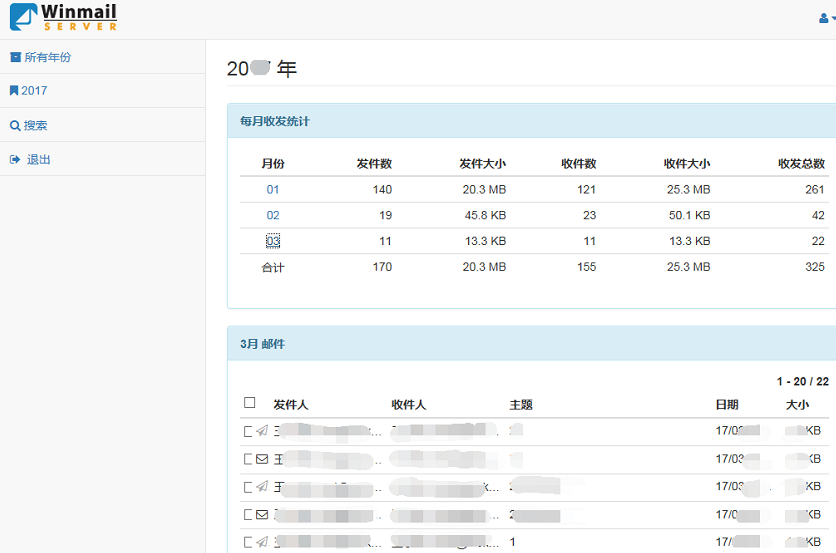This screenshot has height=553, width=836.
Task: Click the 大小 column header
Action: tap(797, 405)
